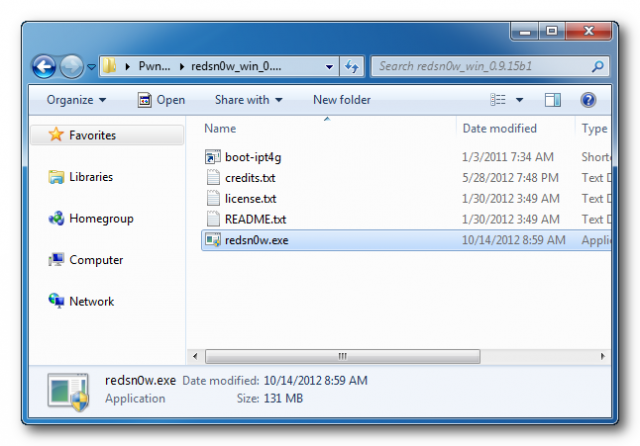
Task: Click the refresh icon beside address bar
Action: point(352,66)
